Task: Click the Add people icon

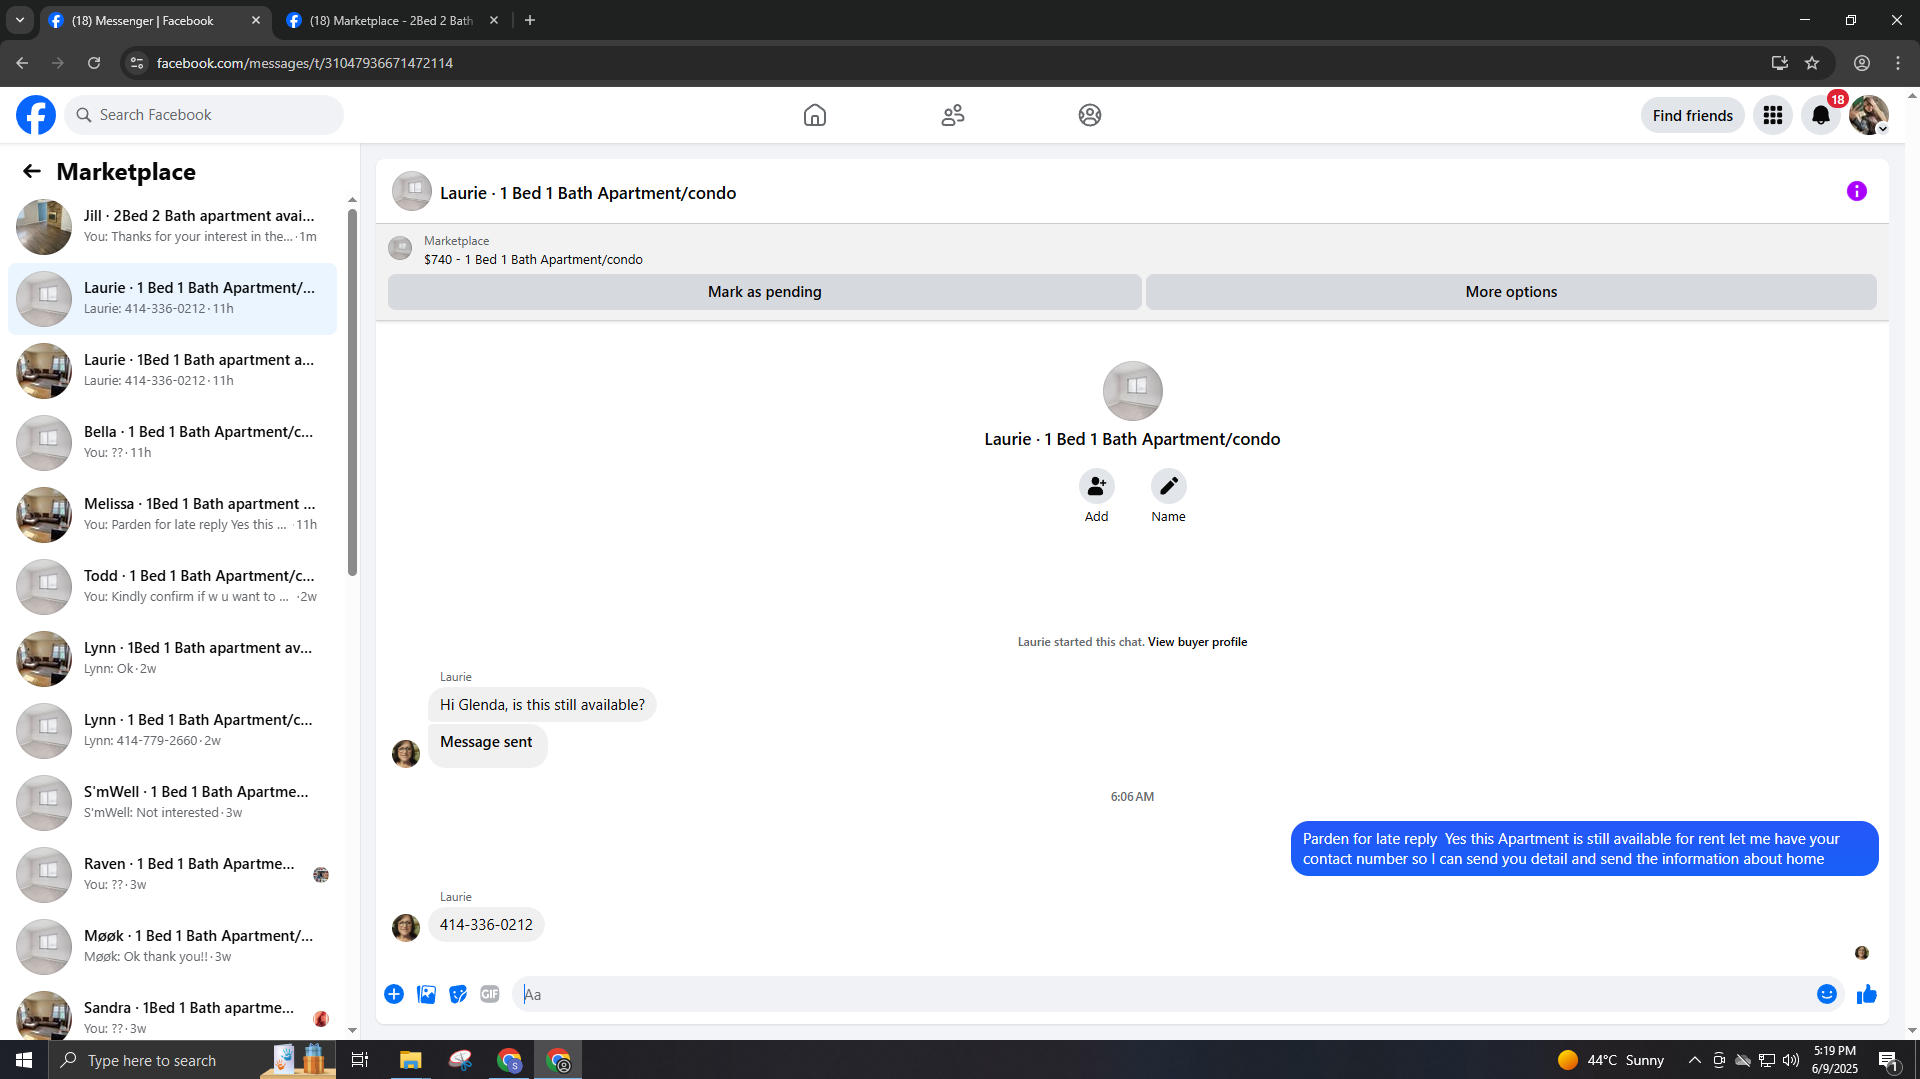Action: [1097, 486]
